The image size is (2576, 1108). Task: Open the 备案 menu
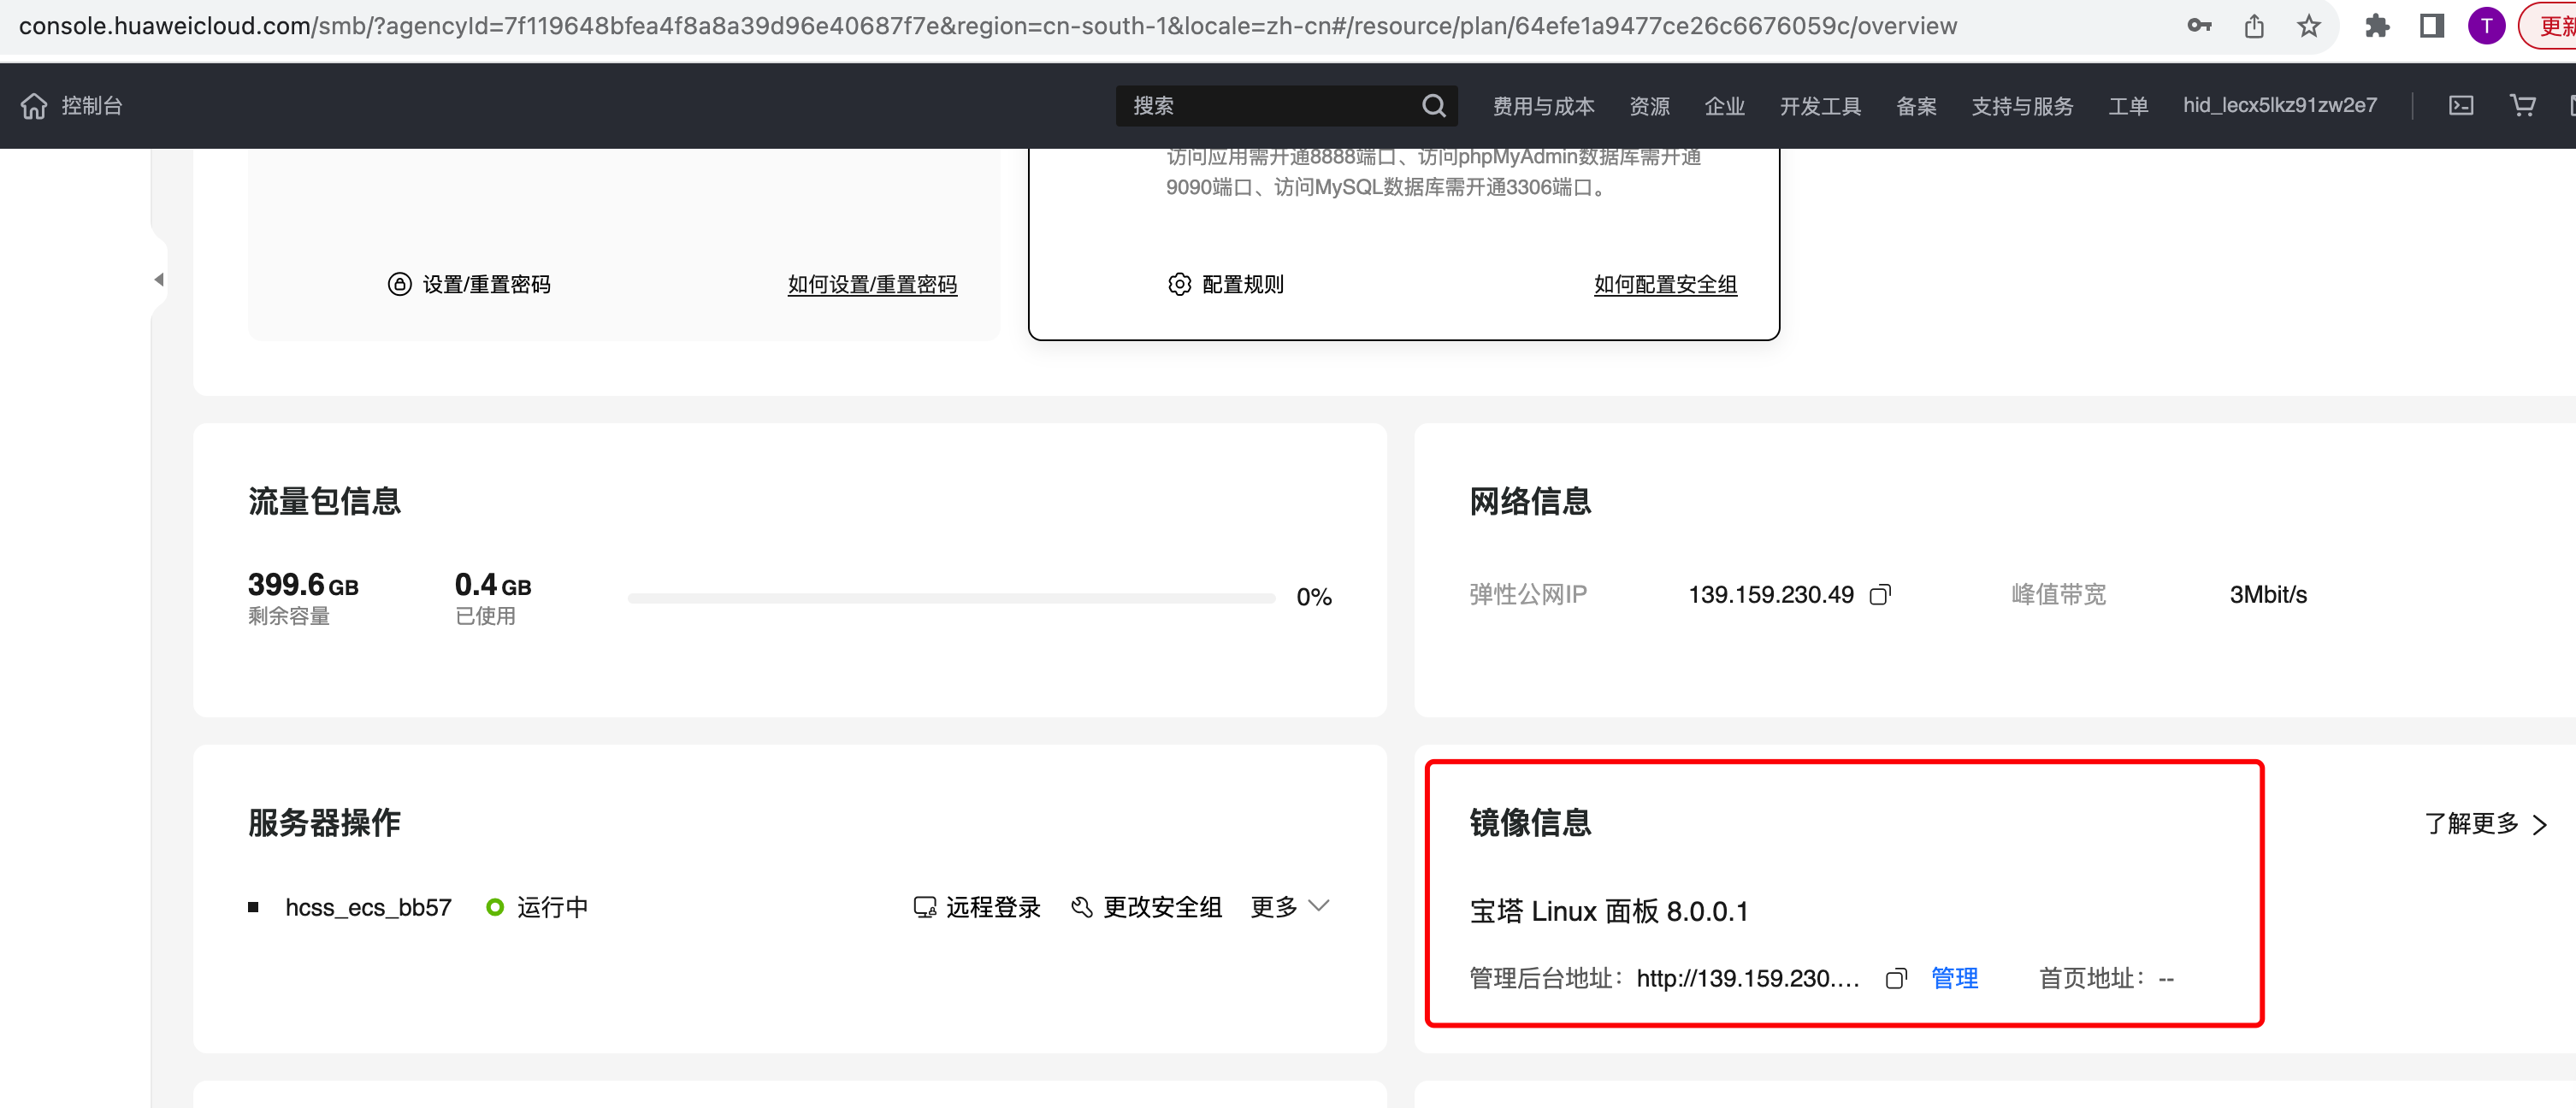(x=1916, y=106)
